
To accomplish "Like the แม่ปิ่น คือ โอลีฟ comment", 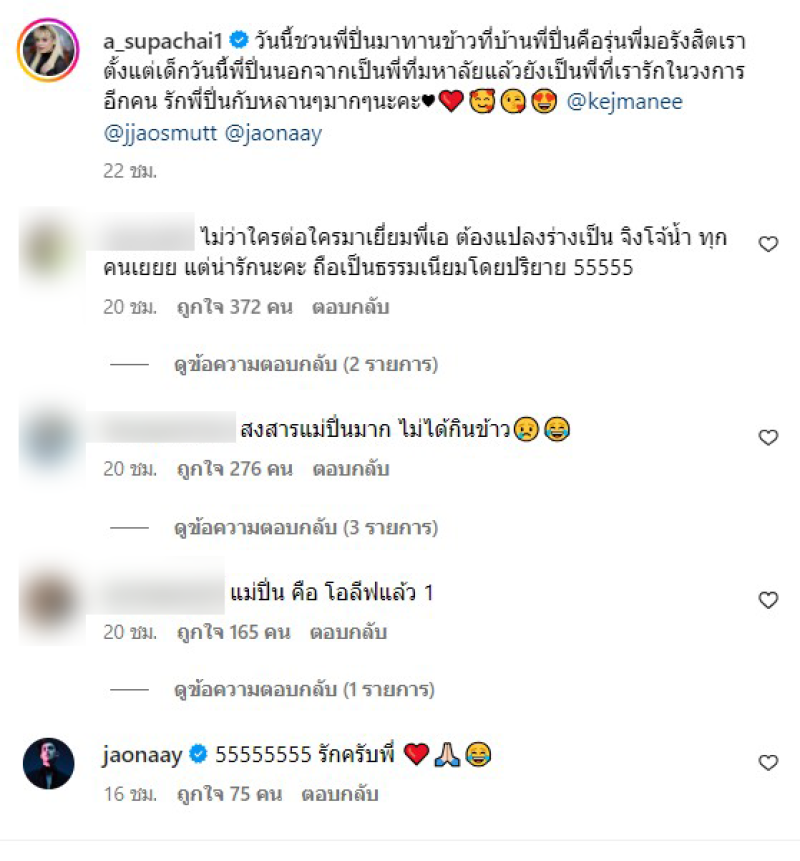I will tap(768, 600).
